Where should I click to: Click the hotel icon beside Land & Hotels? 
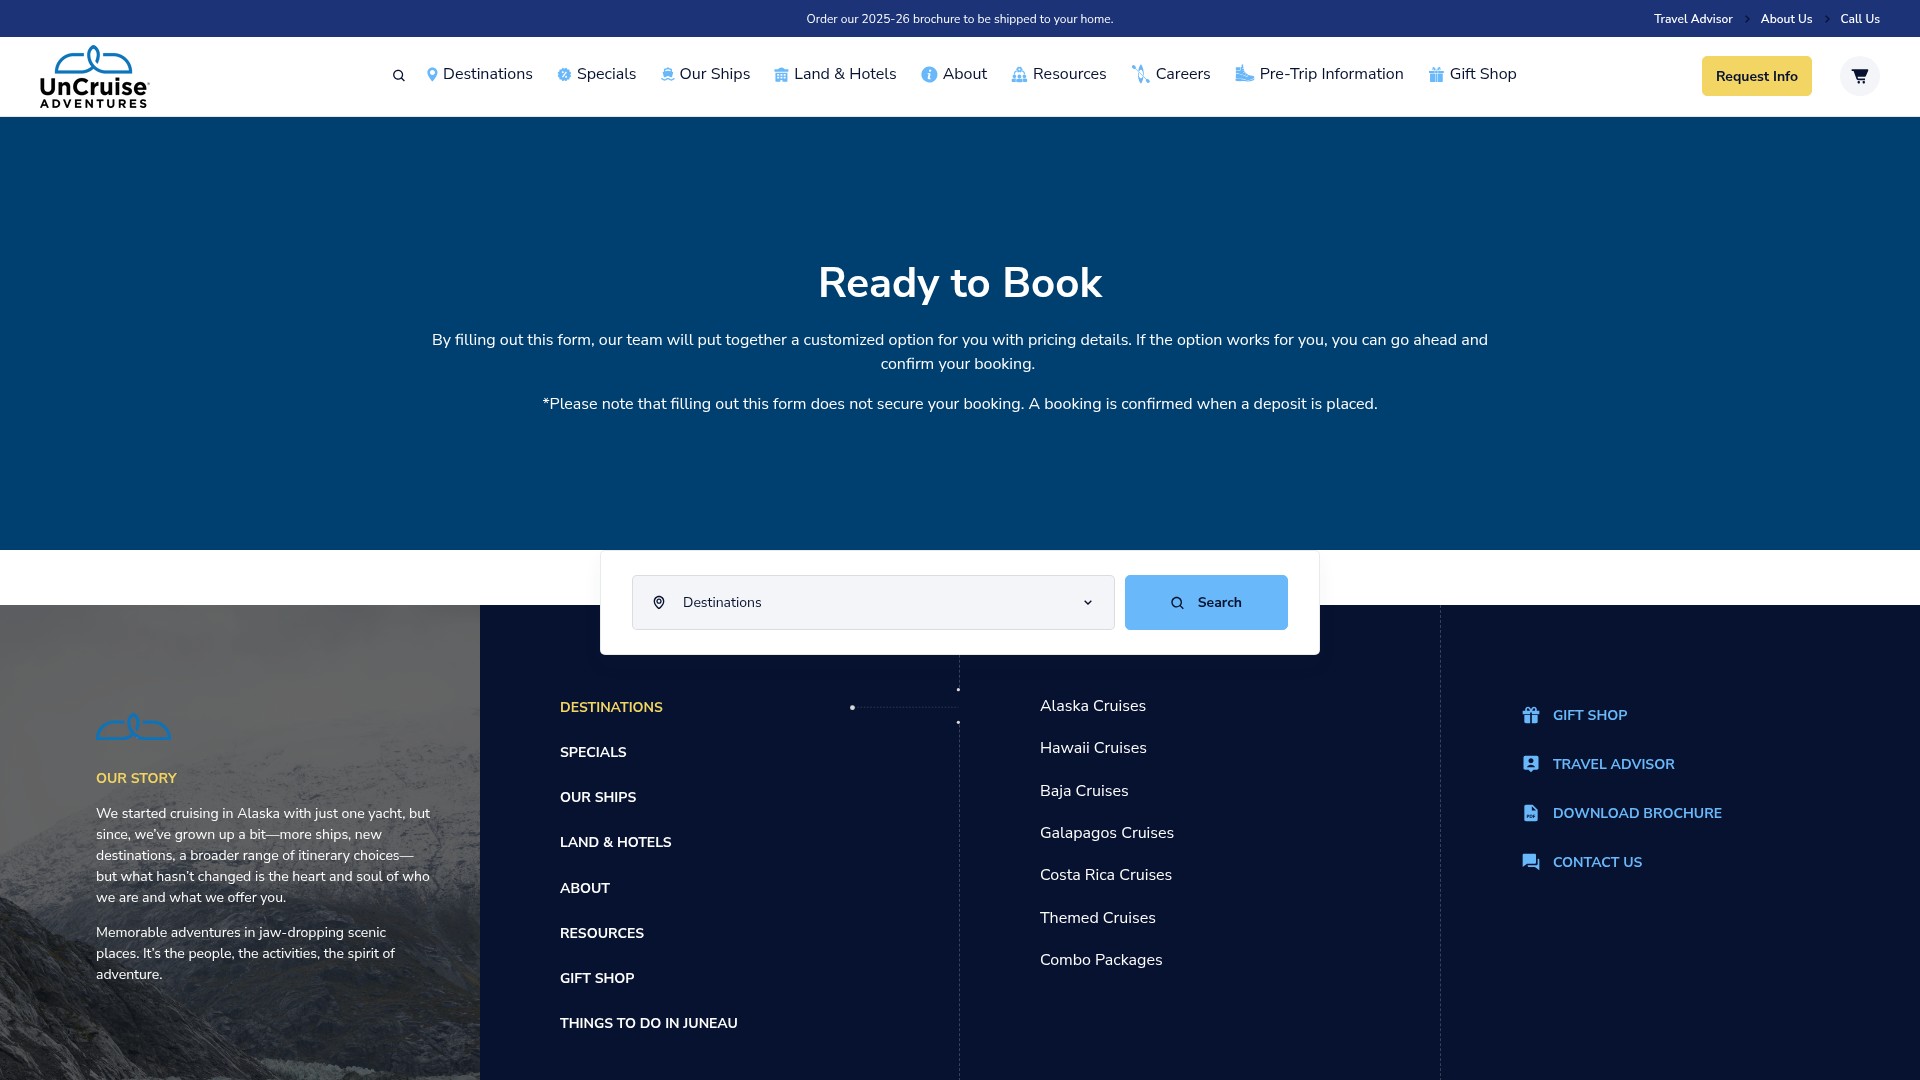pyautogui.click(x=781, y=75)
